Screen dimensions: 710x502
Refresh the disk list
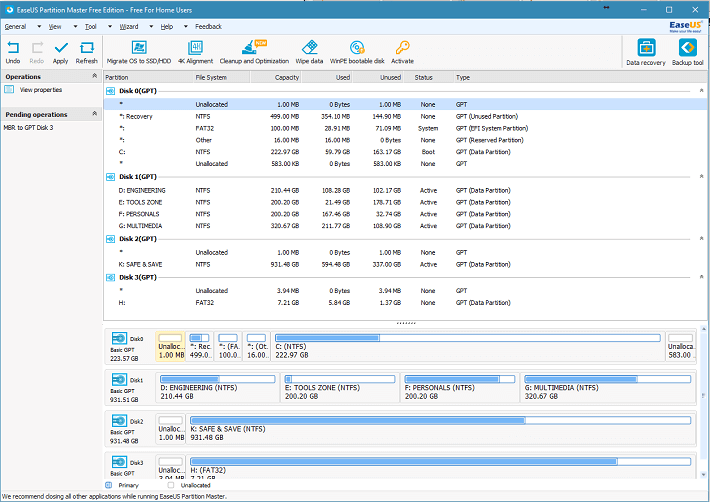coord(86,48)
